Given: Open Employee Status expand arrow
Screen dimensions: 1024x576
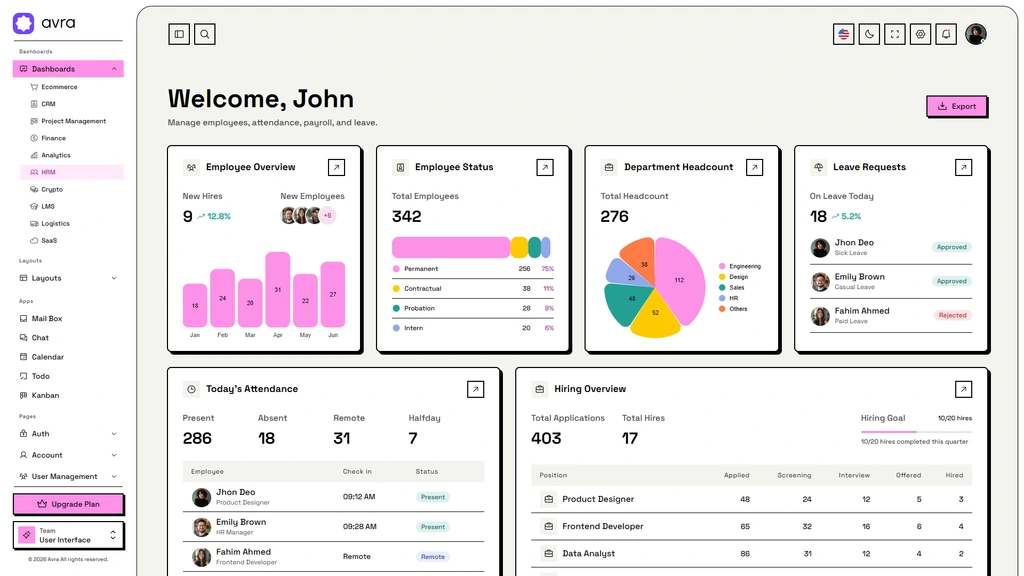Looking at the screenshot, I should (545, 167).
